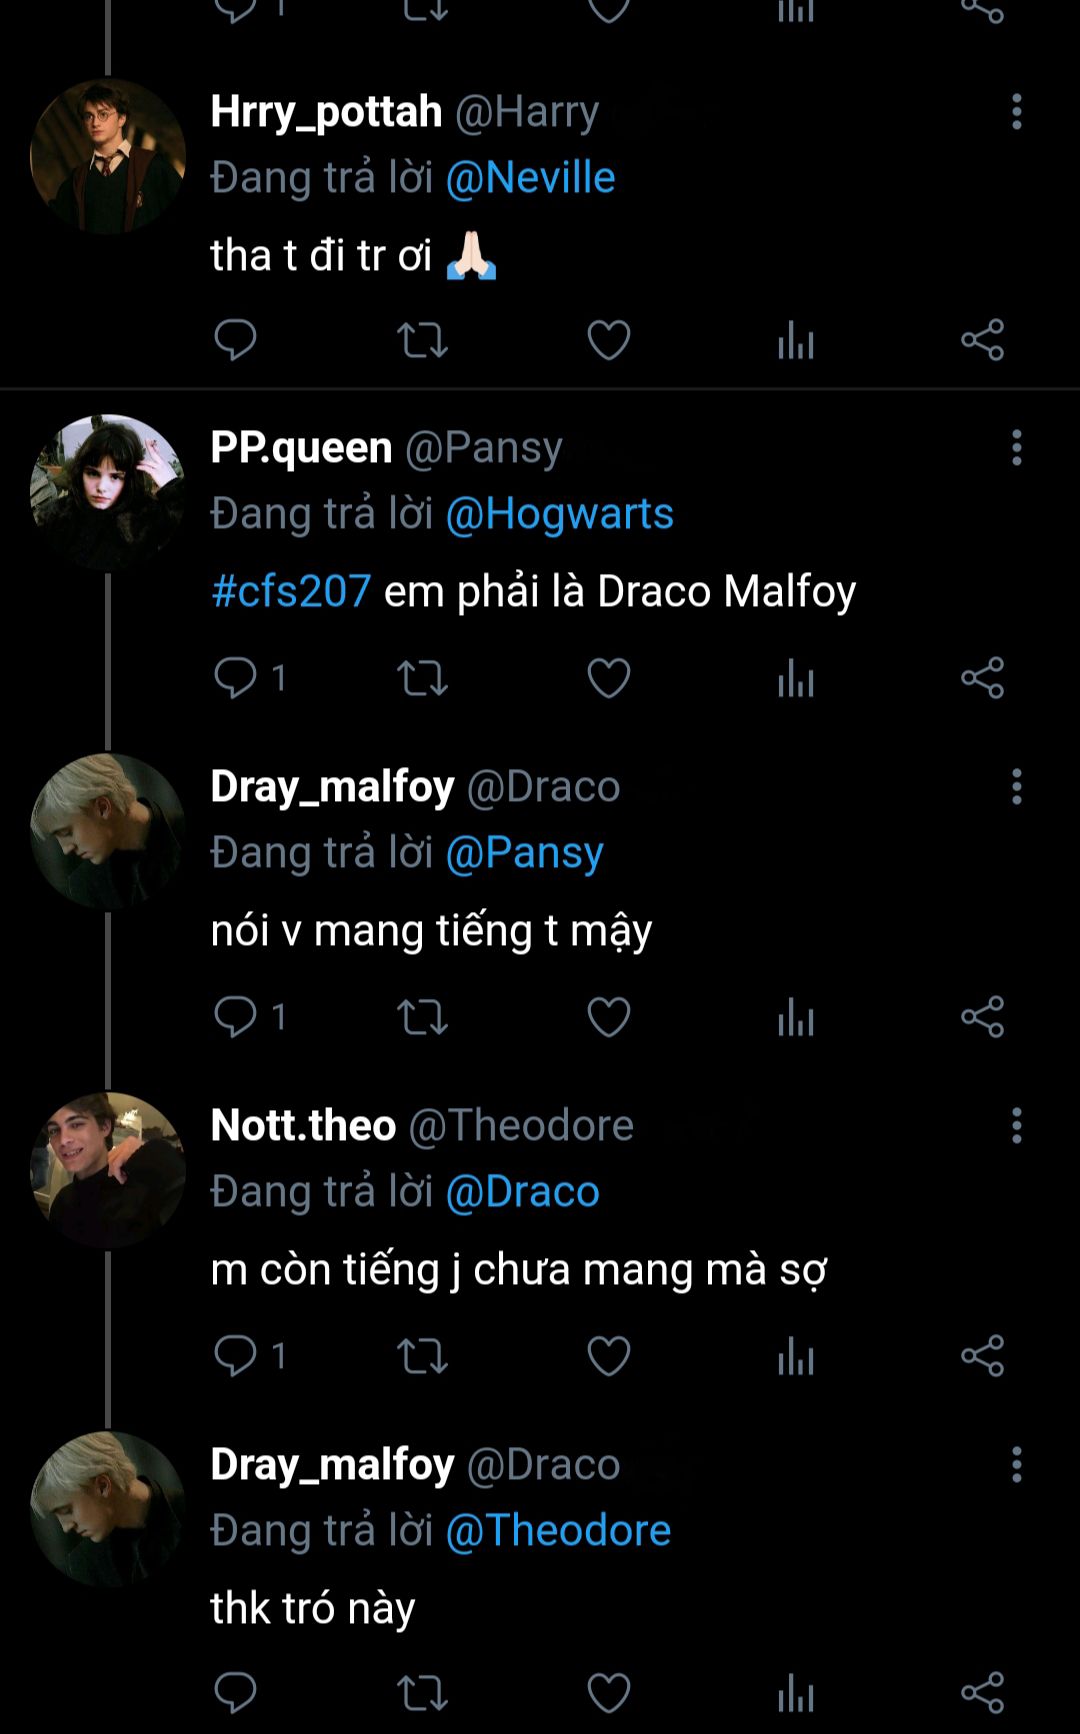Like Dray_malfoy's "thk tró này" tweet
Image resolution: width=1080 pixels, height=1734 pixels.
pos(608,1693)
